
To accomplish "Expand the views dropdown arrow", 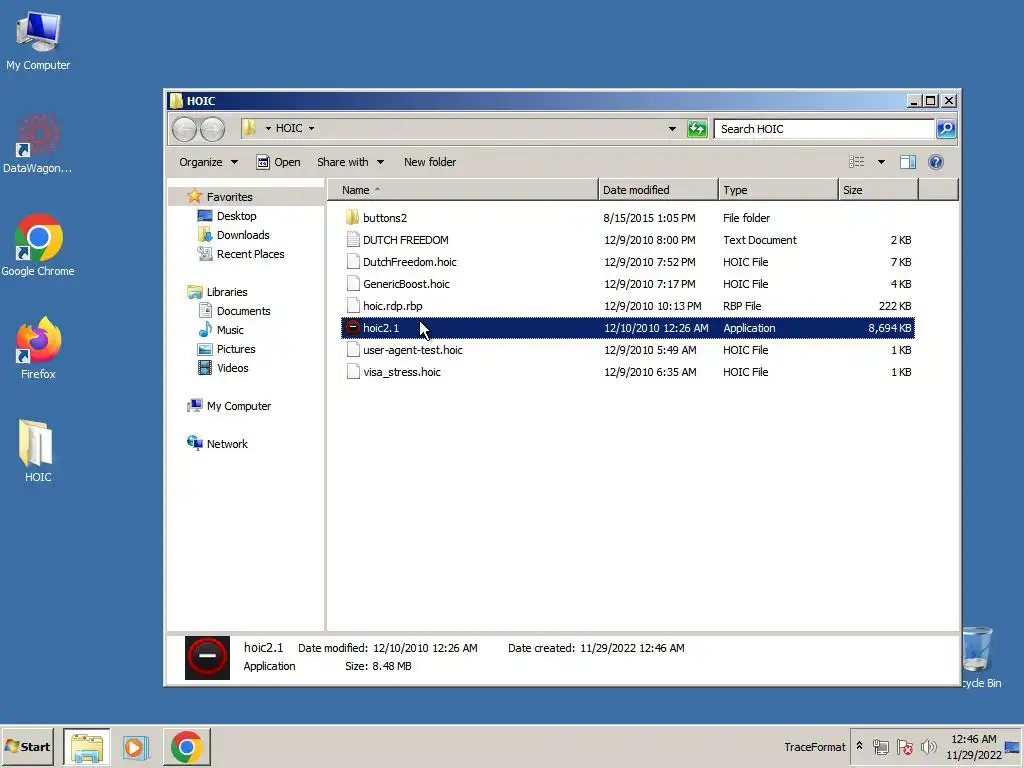I will point(881,162).
